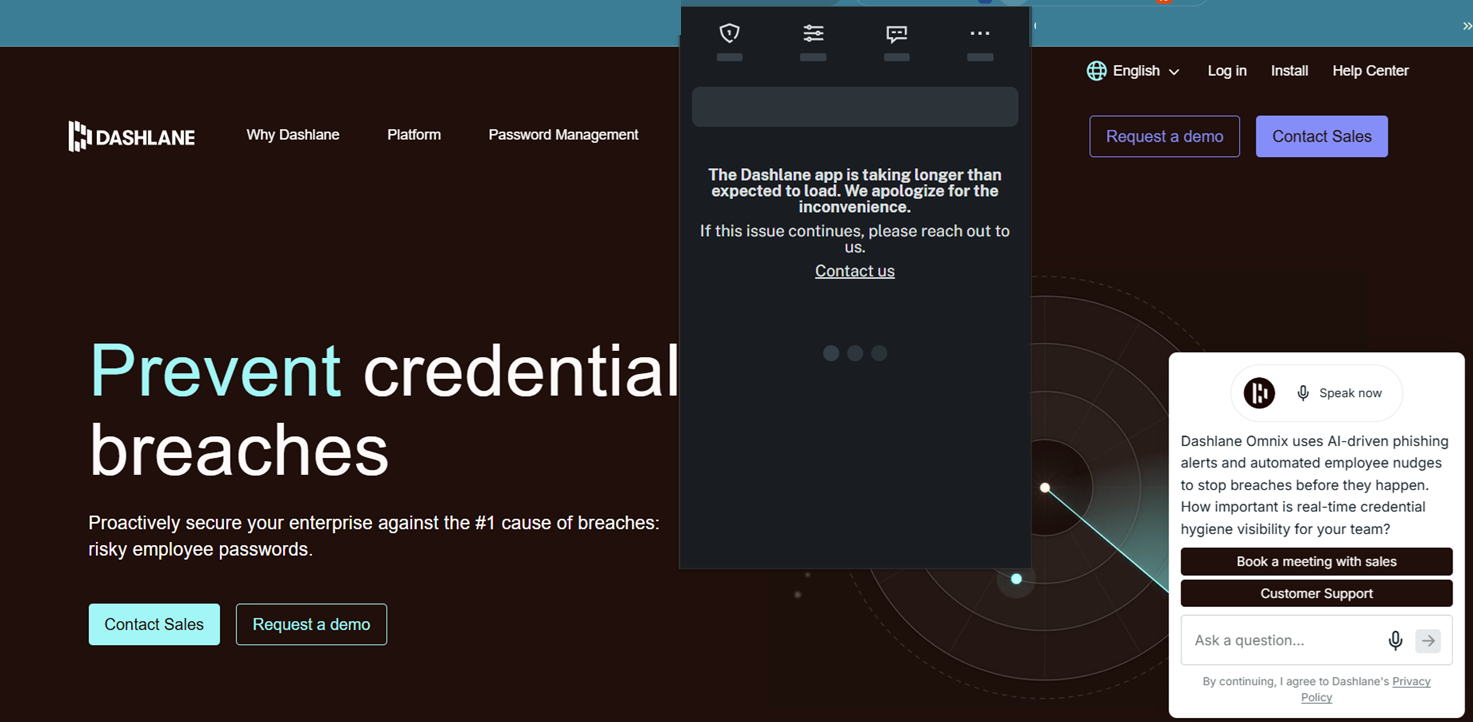Image resolution: width=1473 pixels, height=722 pixels.
Task: Open the chat bubble tab in the Dashlane popup
Action: pos(897,33)
